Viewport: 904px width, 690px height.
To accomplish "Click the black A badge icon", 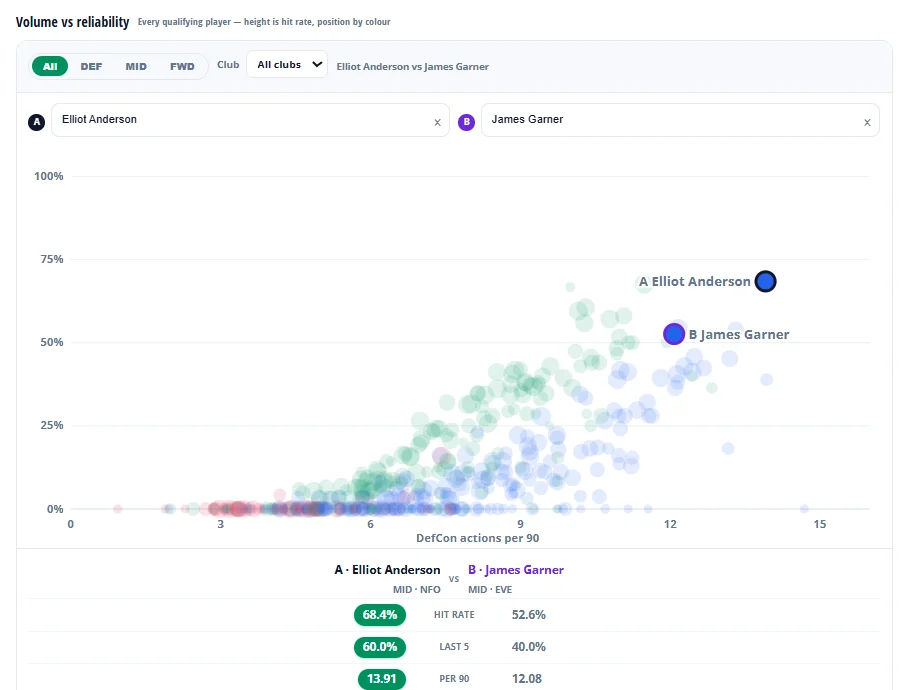I will tap(36, 122).
